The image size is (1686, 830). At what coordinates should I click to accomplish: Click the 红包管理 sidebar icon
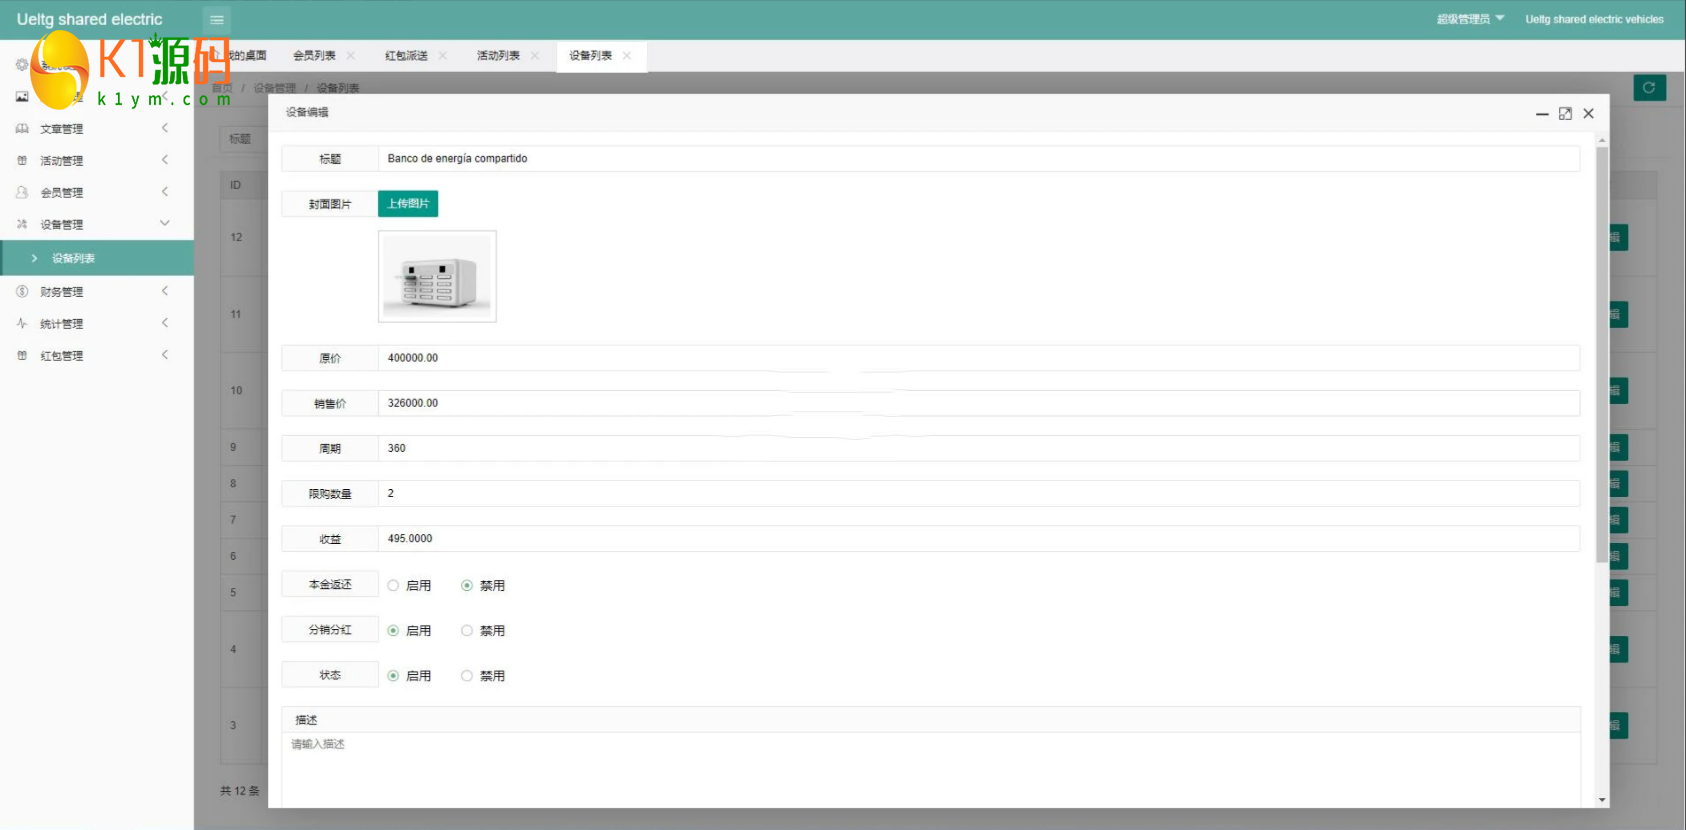point(22,355)
